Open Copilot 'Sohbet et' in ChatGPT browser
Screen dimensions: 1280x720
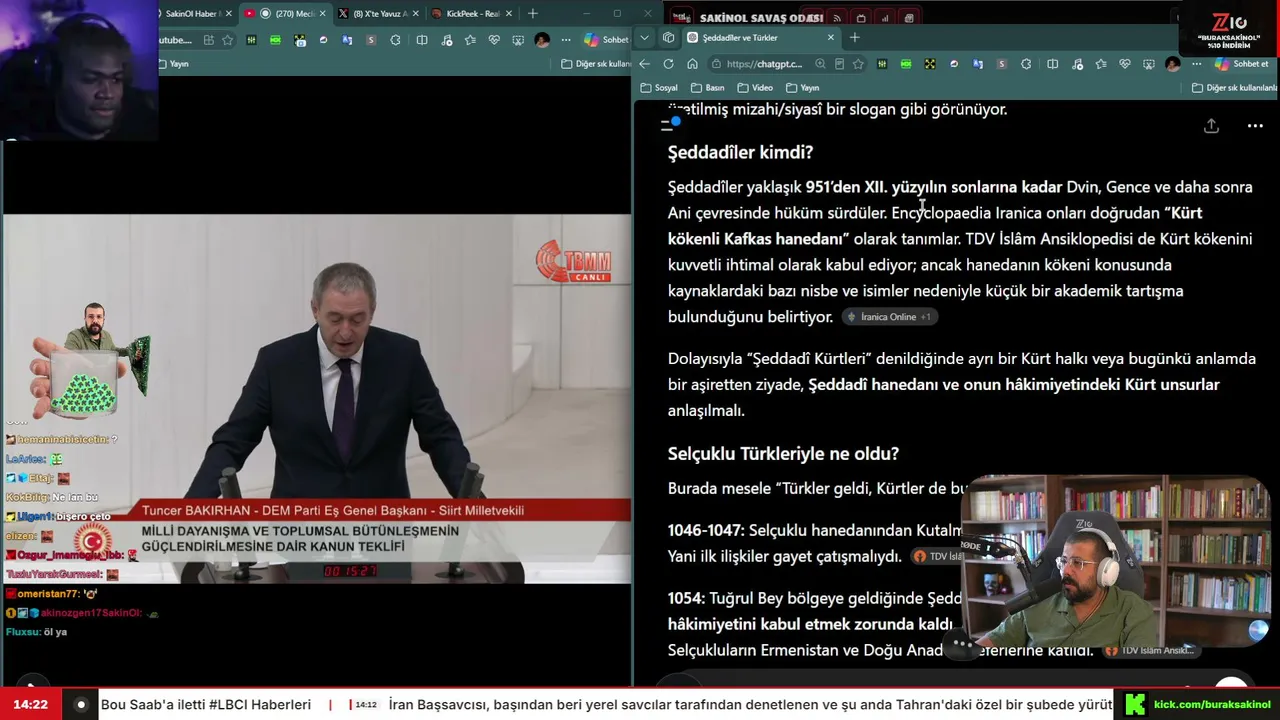(1242, 64)
